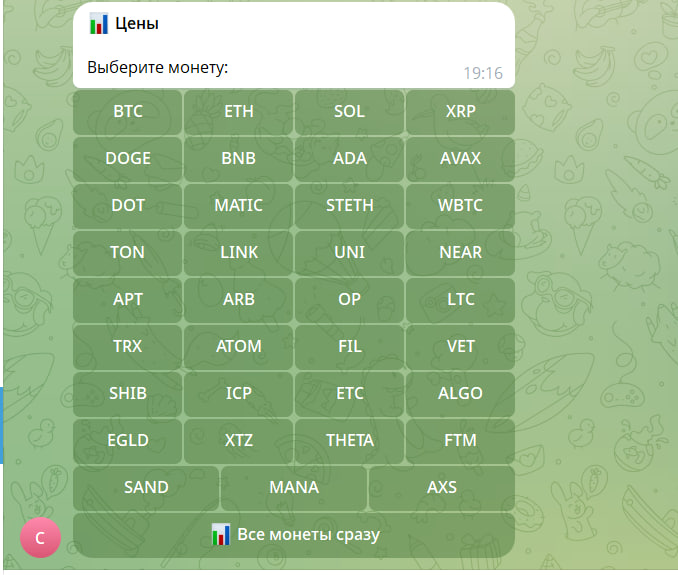The height and width of the screenshot is (575, 678).
Task: Select the NEAR coin button
Action: (x=461, y=253)
